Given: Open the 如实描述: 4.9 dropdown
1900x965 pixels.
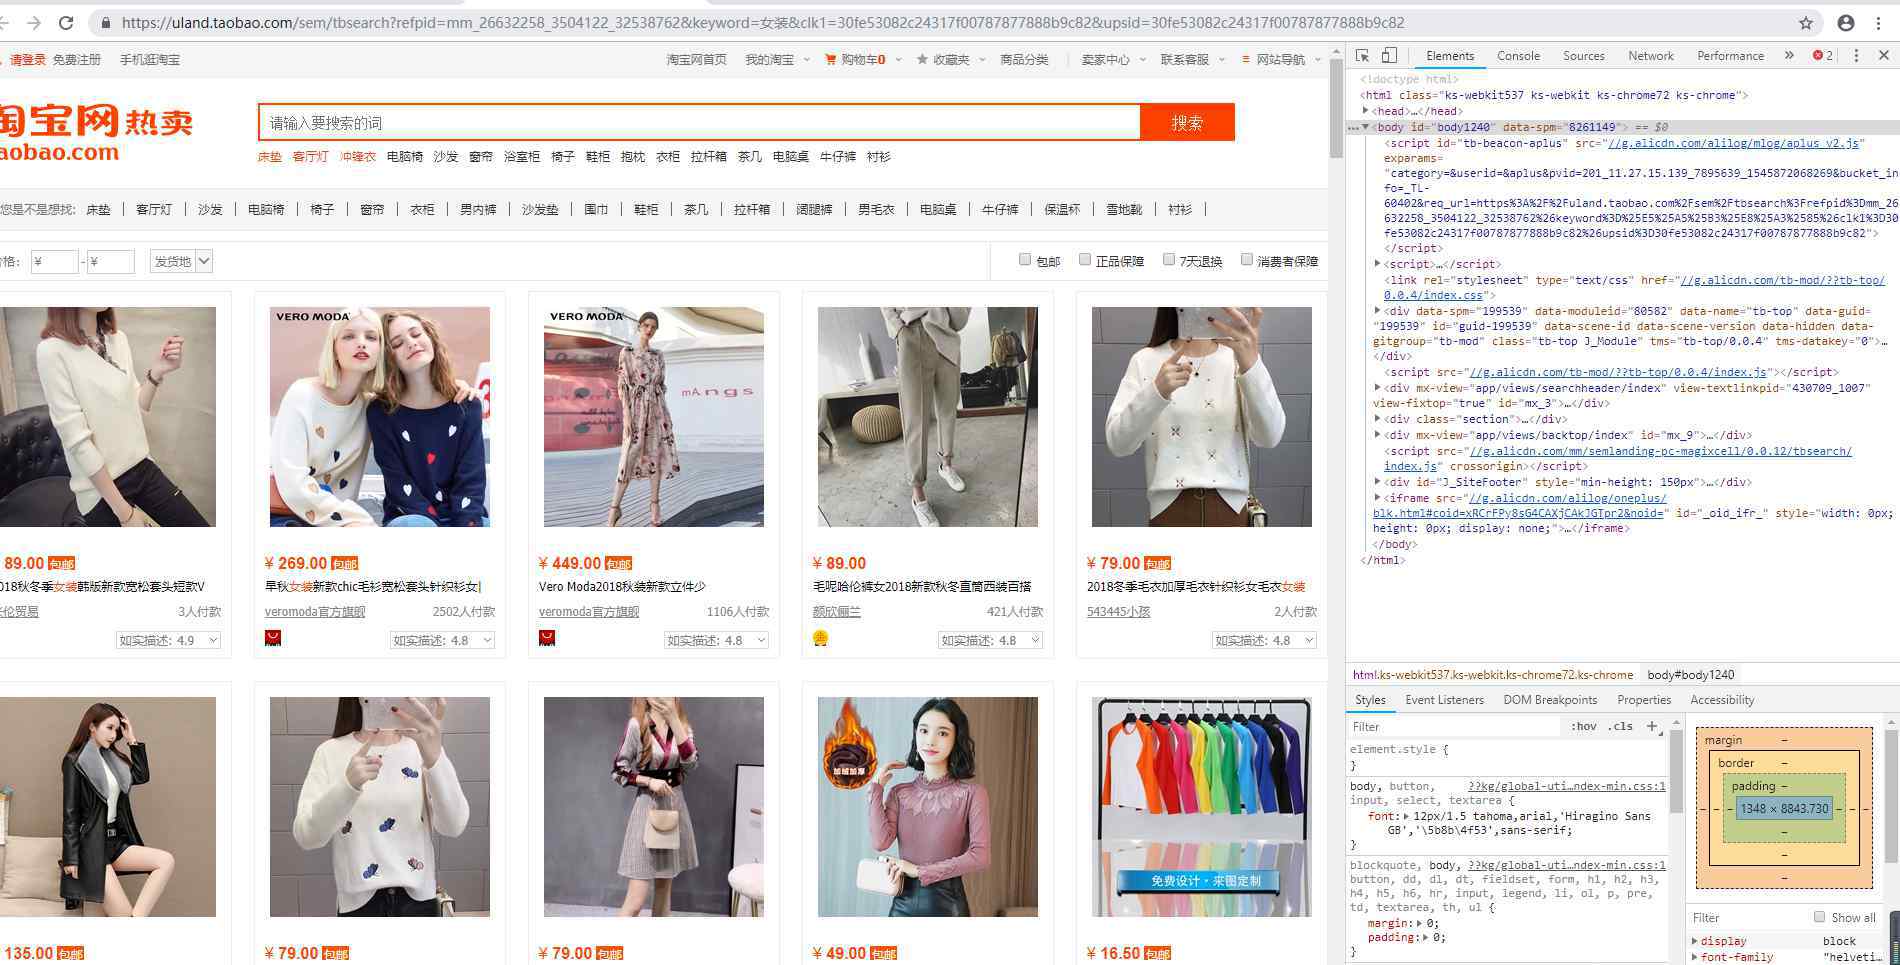Looking at the screenshot, I should (x=168, y=640).
